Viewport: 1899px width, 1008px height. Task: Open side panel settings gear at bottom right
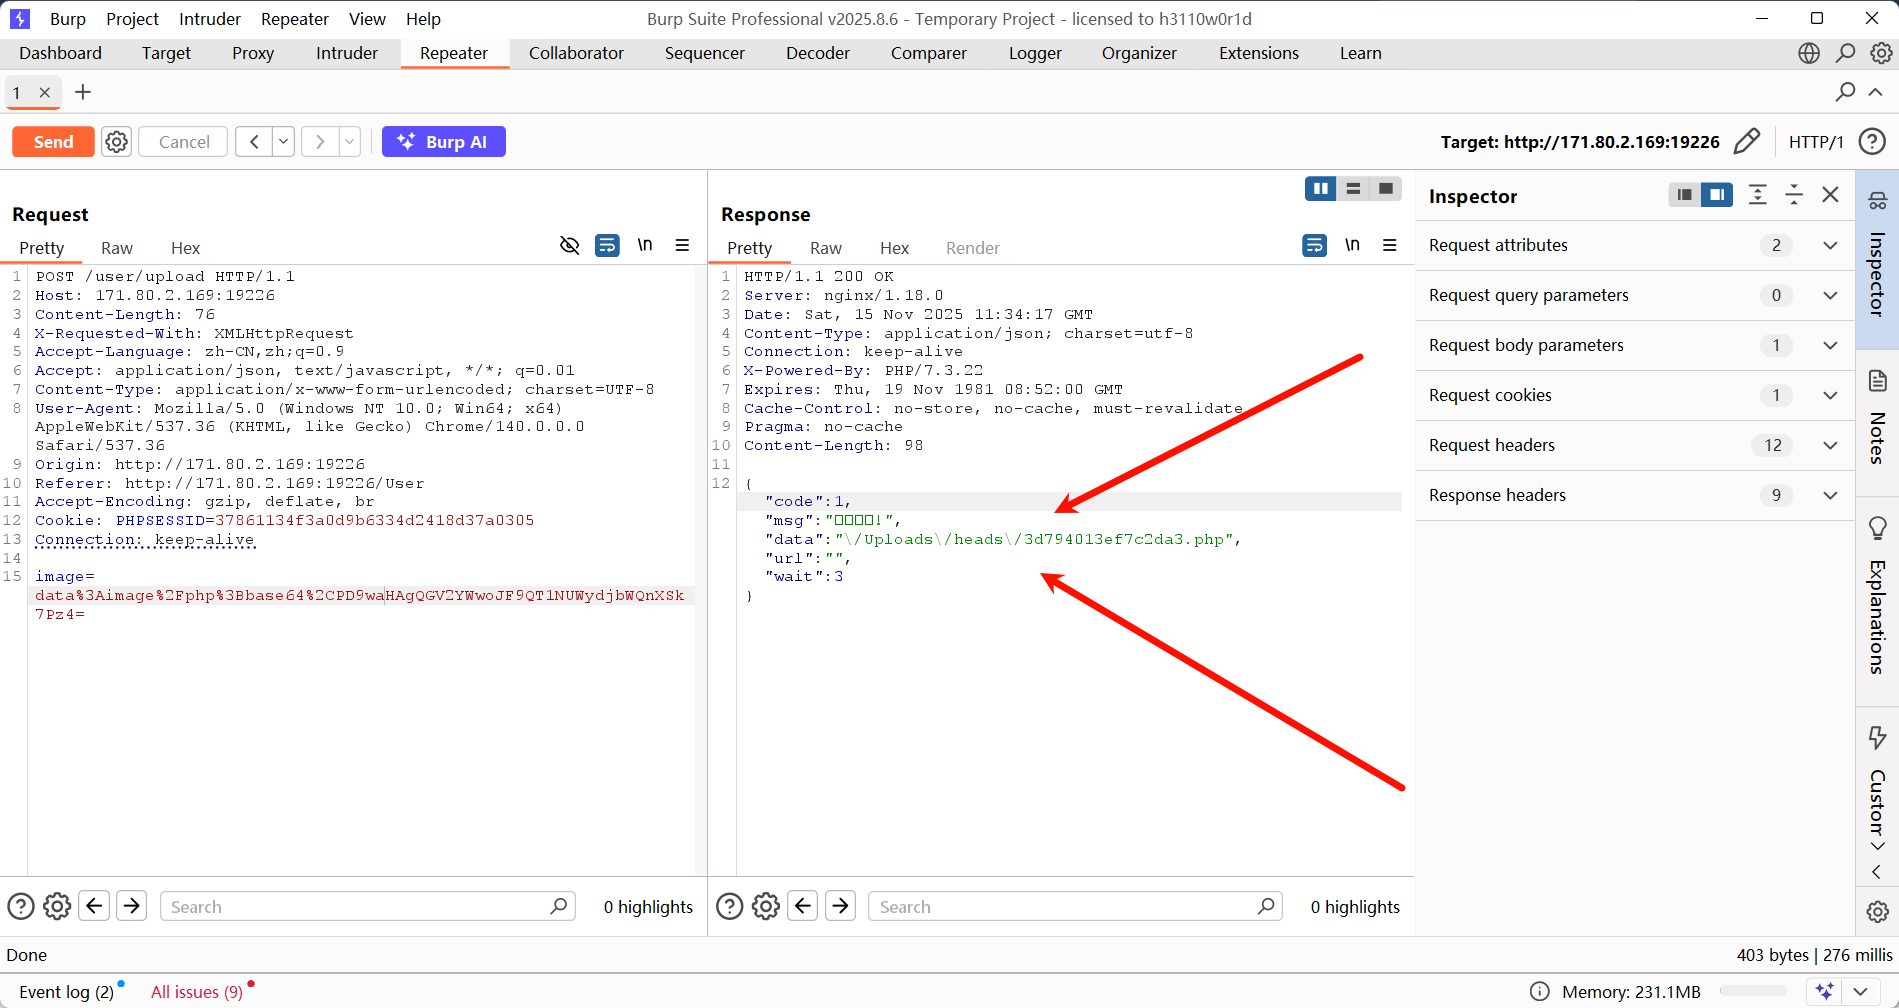pos(1877,911)
